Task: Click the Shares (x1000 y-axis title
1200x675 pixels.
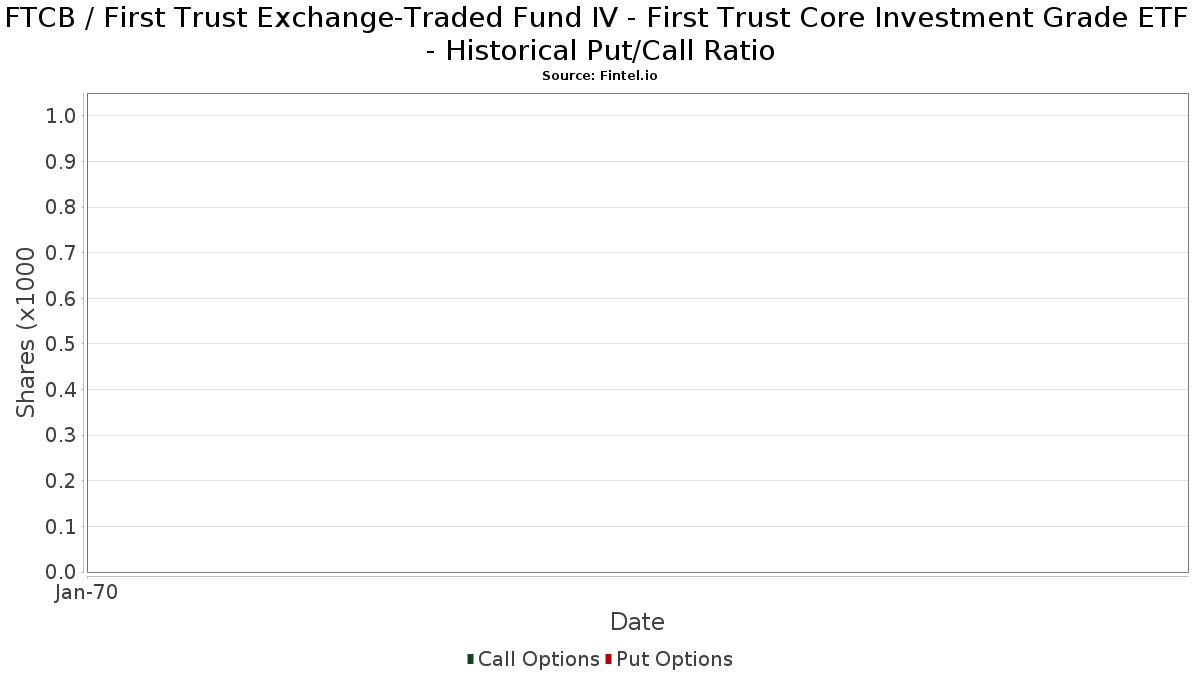Action: coord(26,333)
